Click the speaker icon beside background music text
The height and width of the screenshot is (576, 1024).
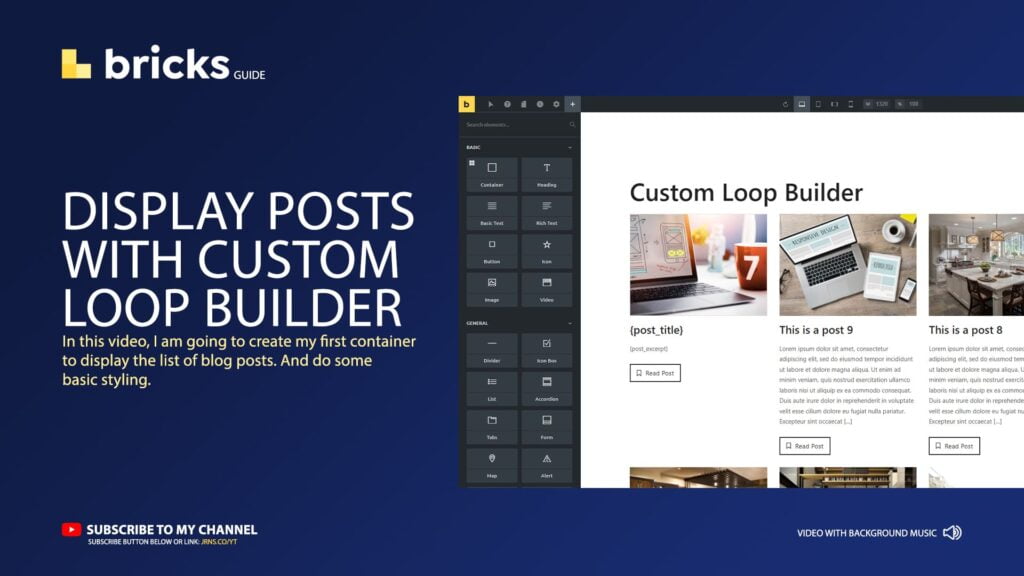[952, 533]
